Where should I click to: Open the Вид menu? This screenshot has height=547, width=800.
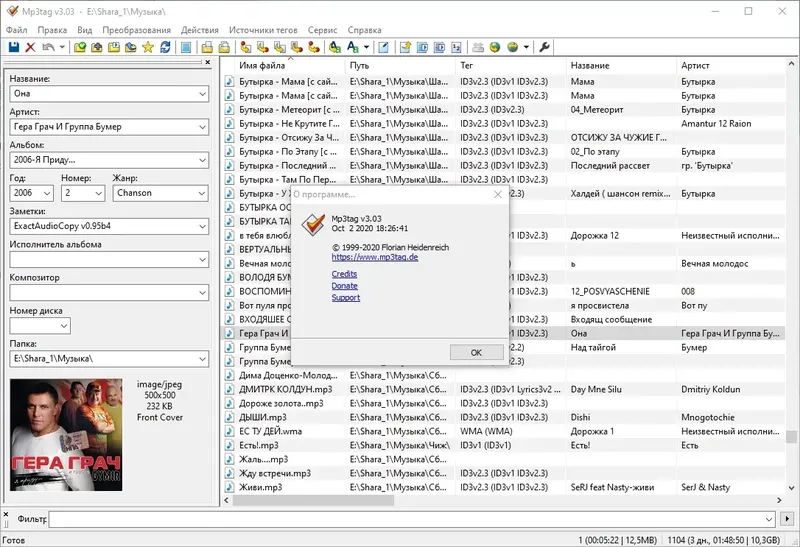point(85,30)
